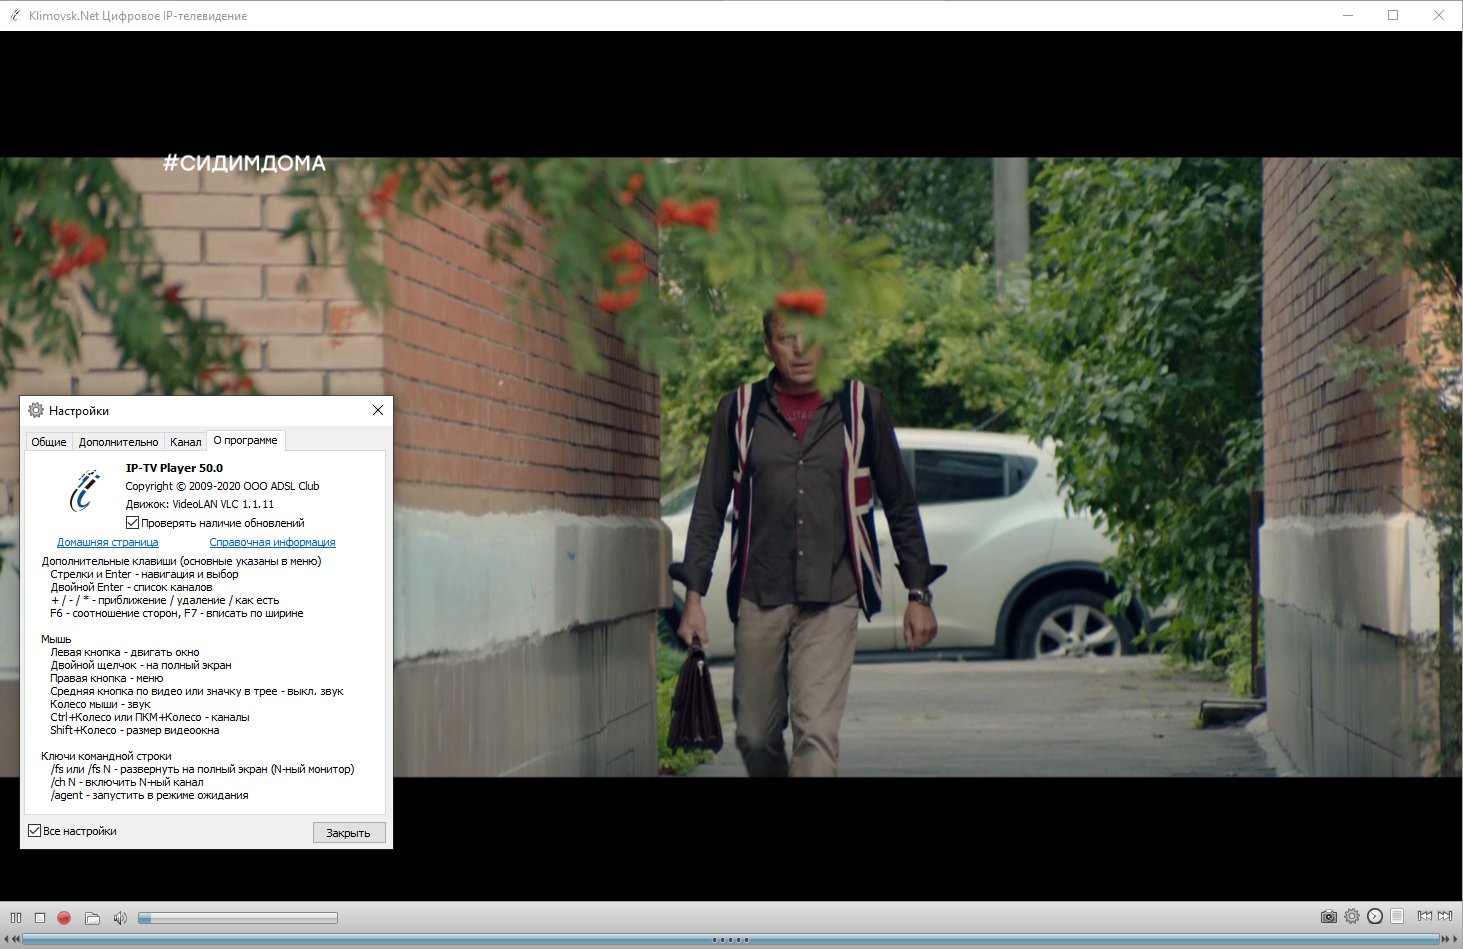Click the single right arrow on the seek bar
This screenshot has height=949, width=1463.
(x=1456, y=939)
